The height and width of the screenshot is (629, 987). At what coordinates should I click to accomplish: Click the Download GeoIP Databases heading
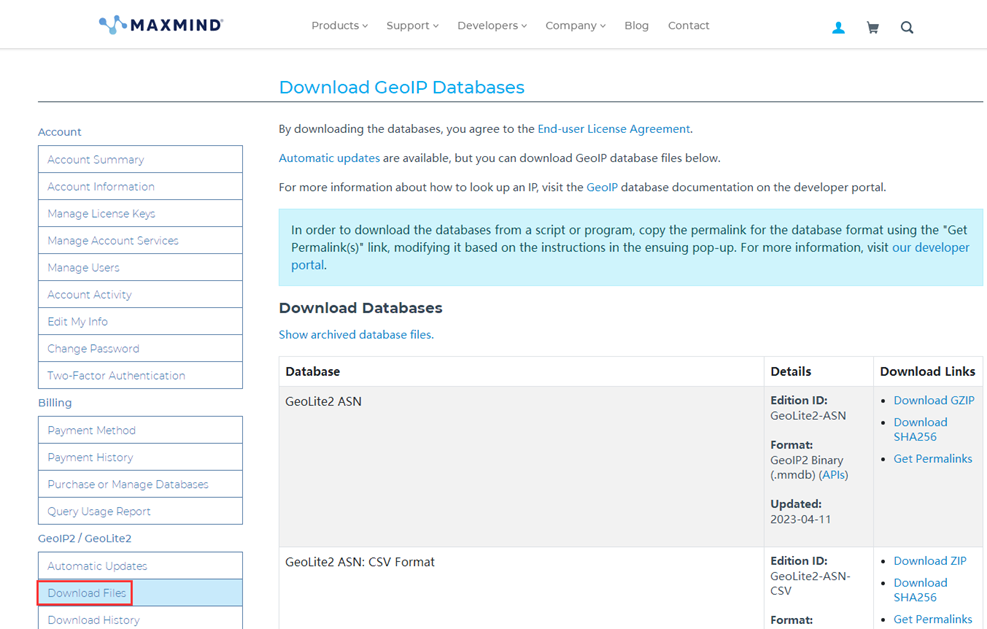tap(402, 87)
